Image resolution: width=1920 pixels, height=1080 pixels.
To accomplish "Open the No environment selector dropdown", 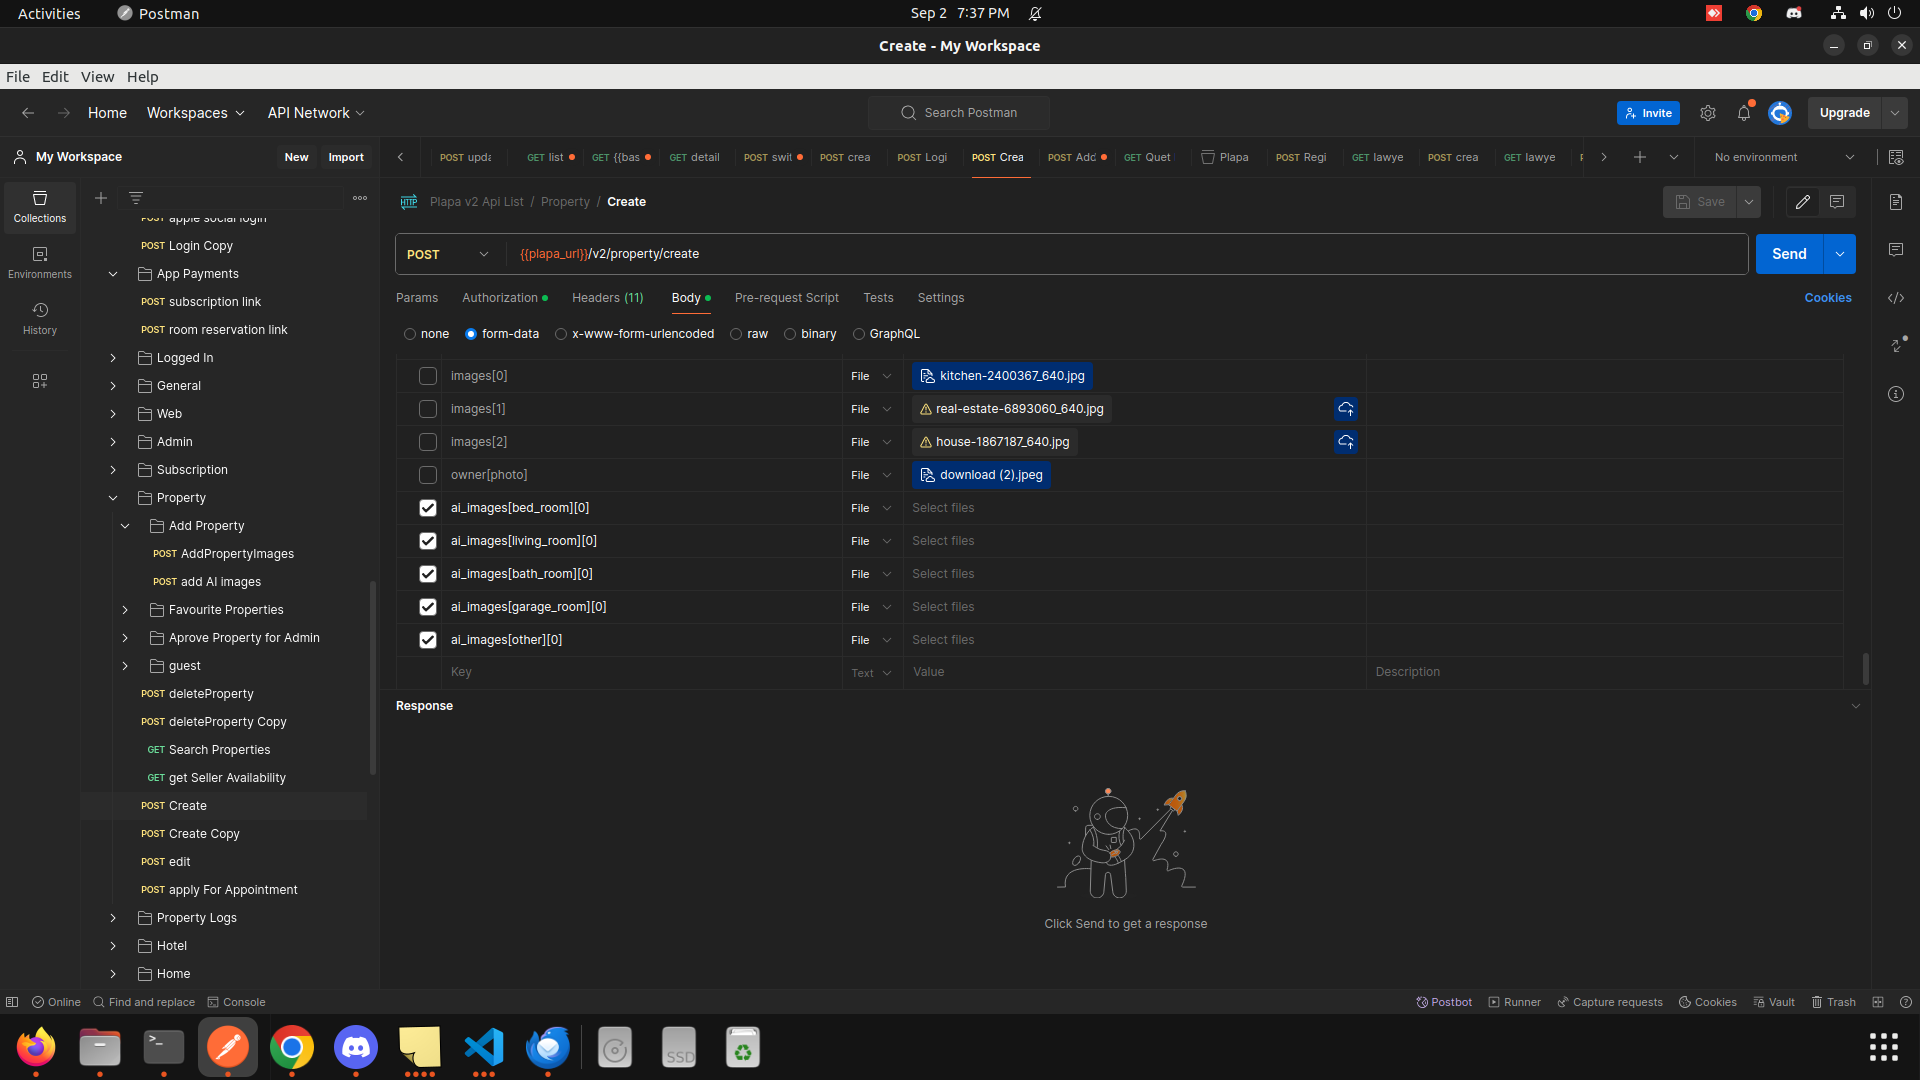I will click(1784, 157).
